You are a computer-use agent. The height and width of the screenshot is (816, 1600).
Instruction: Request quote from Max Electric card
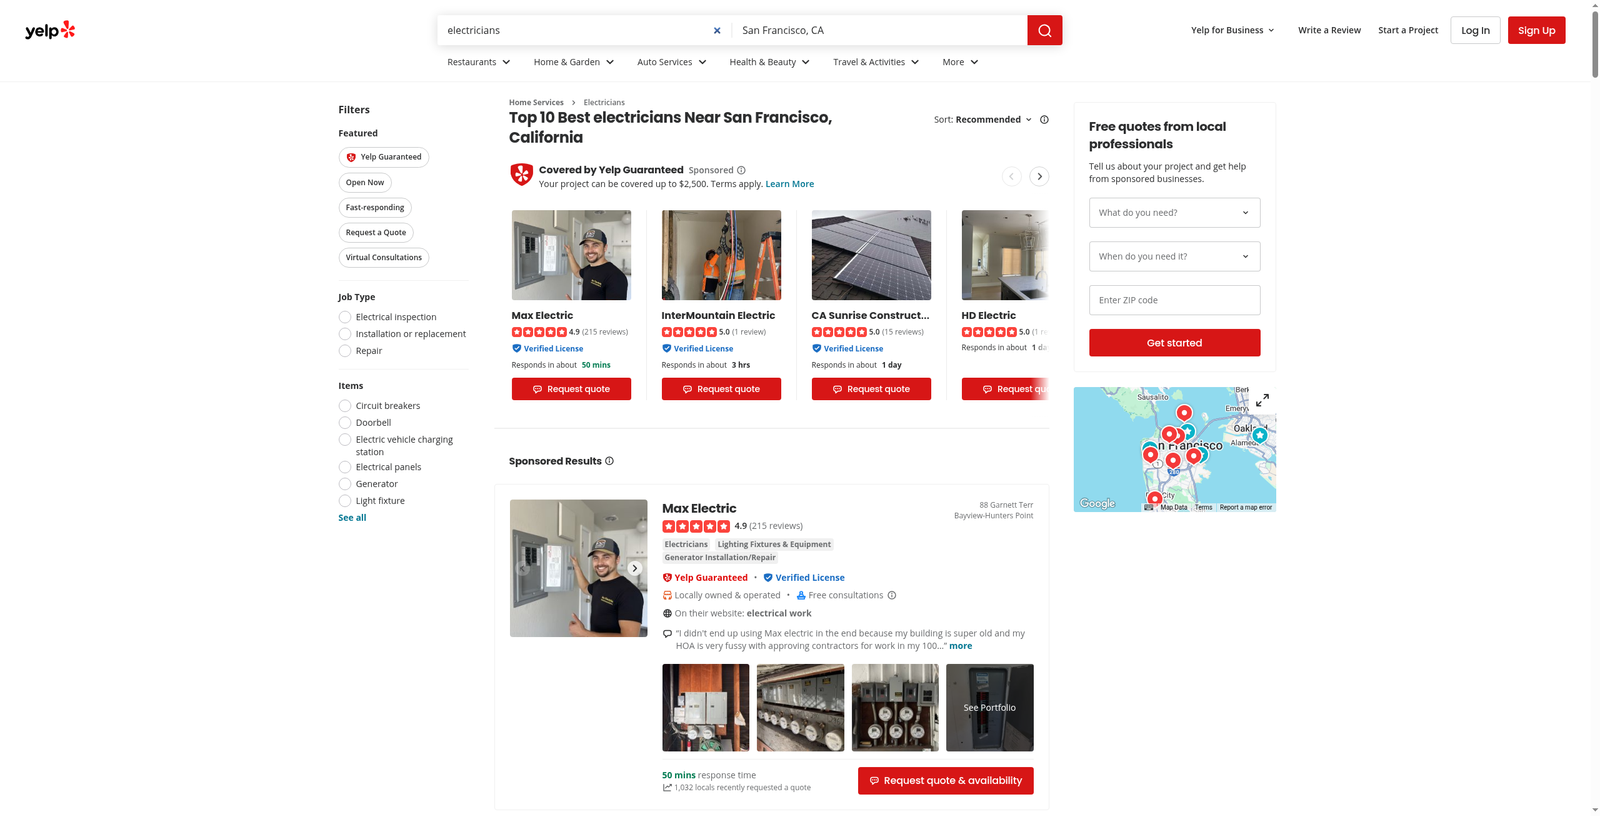click(571, 389)
